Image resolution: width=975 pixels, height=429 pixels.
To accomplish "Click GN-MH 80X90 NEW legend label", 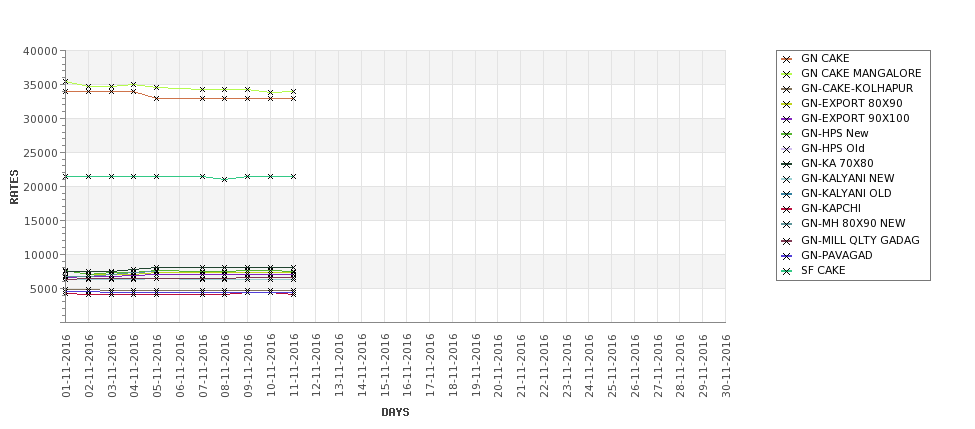I will [853, 223].
